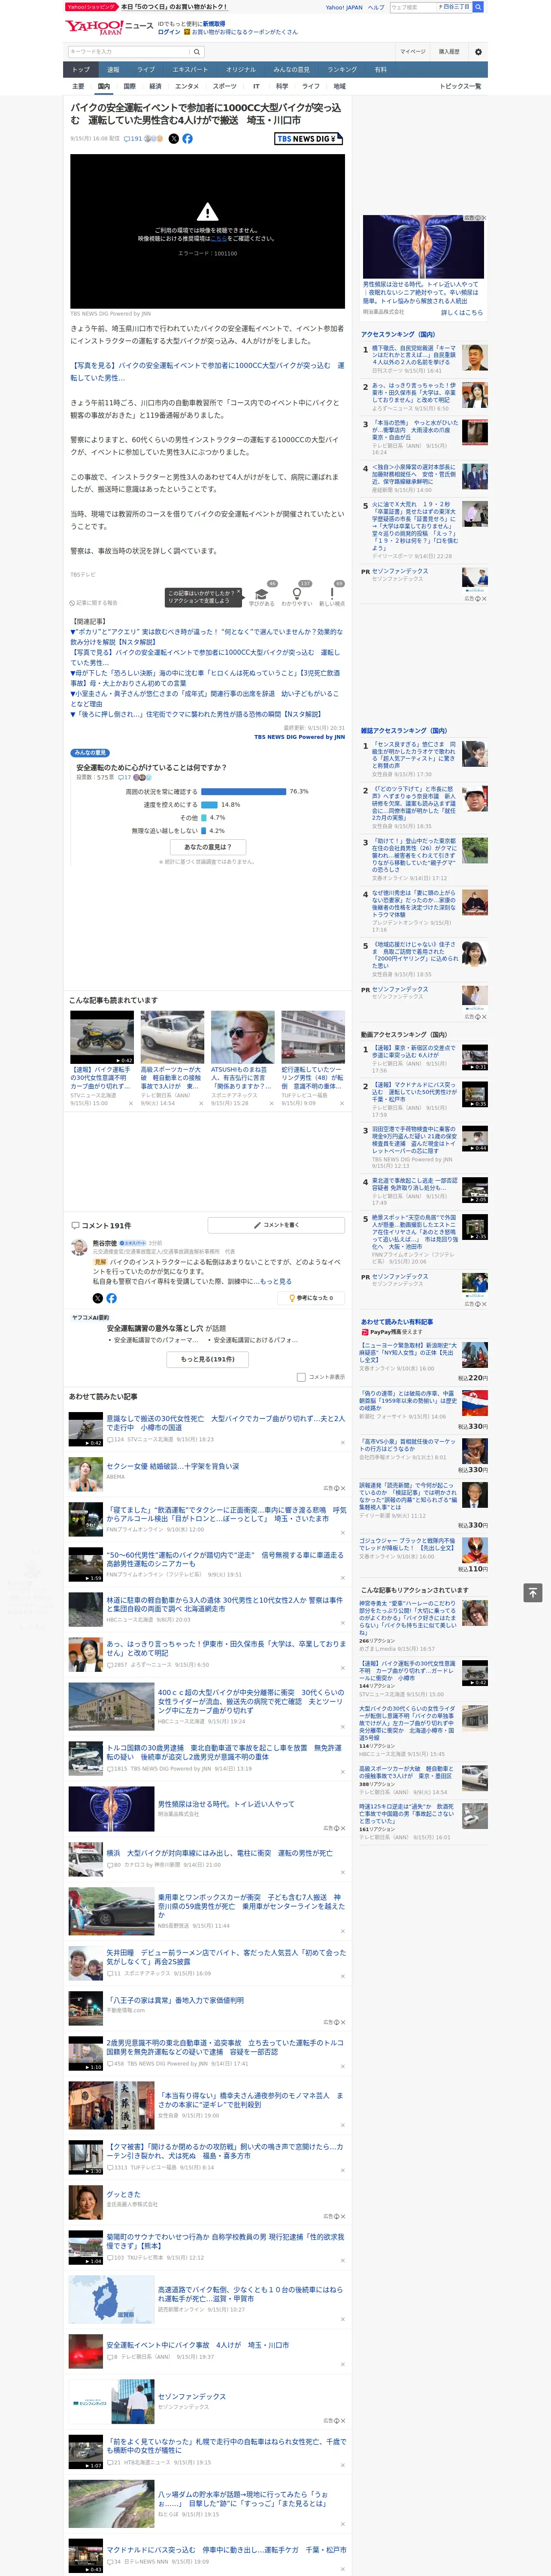The height and width of the screenshot is (2576, 551).
Task: Open the ATSUSHI recommended article thumbnail
Action: pos(242,1037)
